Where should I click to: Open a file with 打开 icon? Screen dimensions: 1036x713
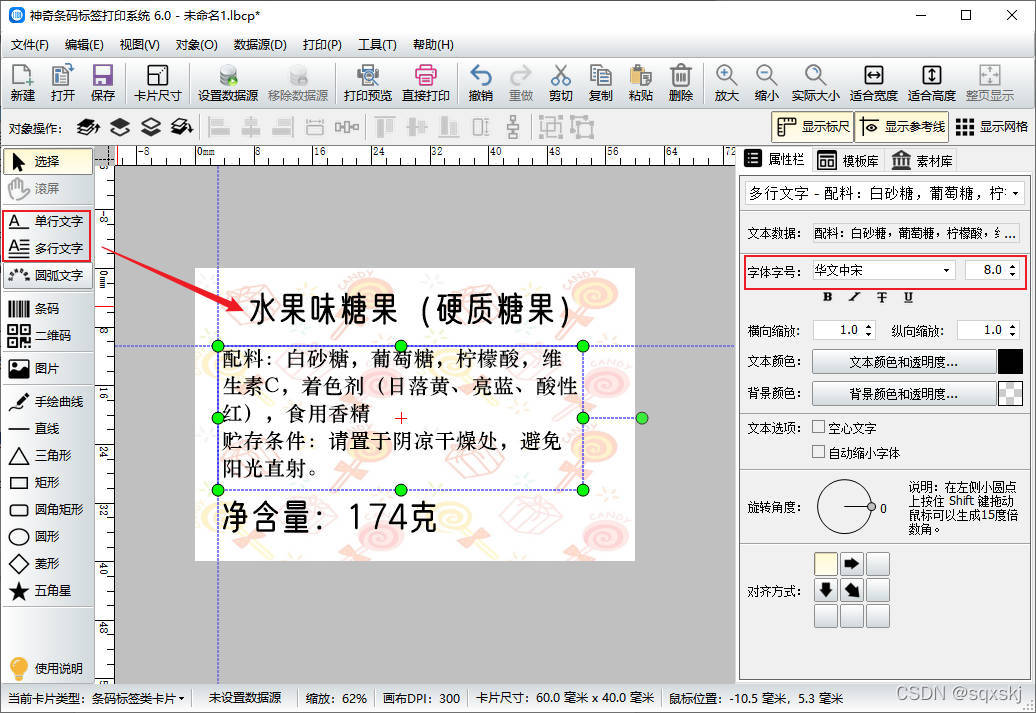click(x=63, y=83)
